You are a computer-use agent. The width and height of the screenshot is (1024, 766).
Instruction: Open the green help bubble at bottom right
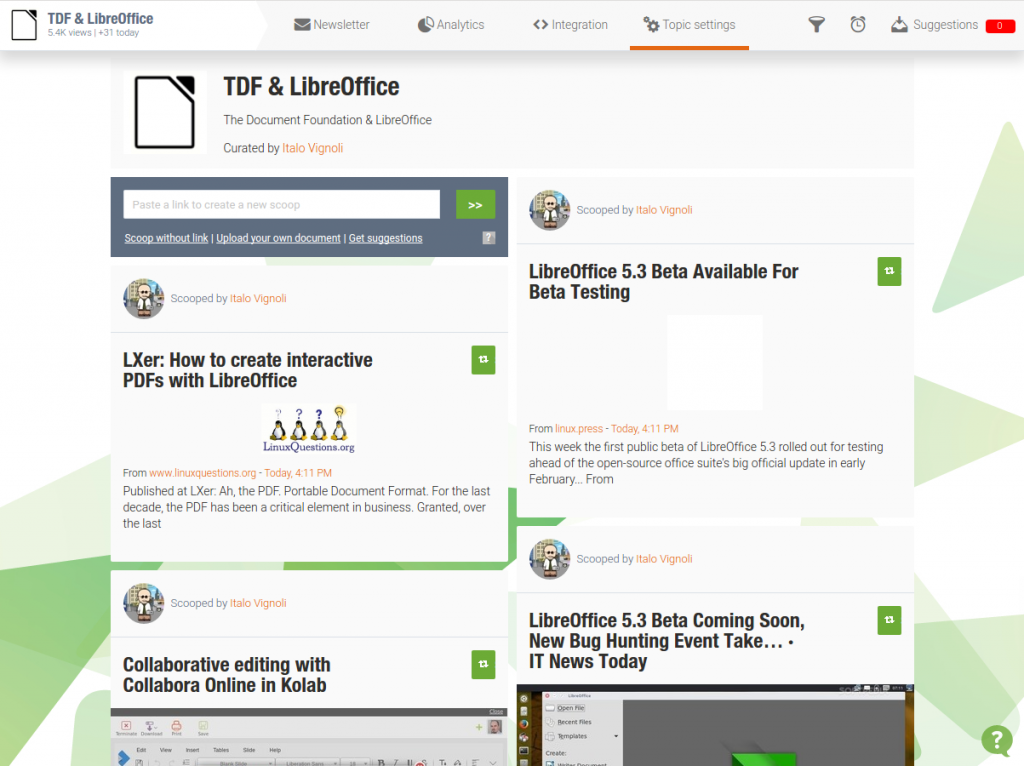click(996, 740)
